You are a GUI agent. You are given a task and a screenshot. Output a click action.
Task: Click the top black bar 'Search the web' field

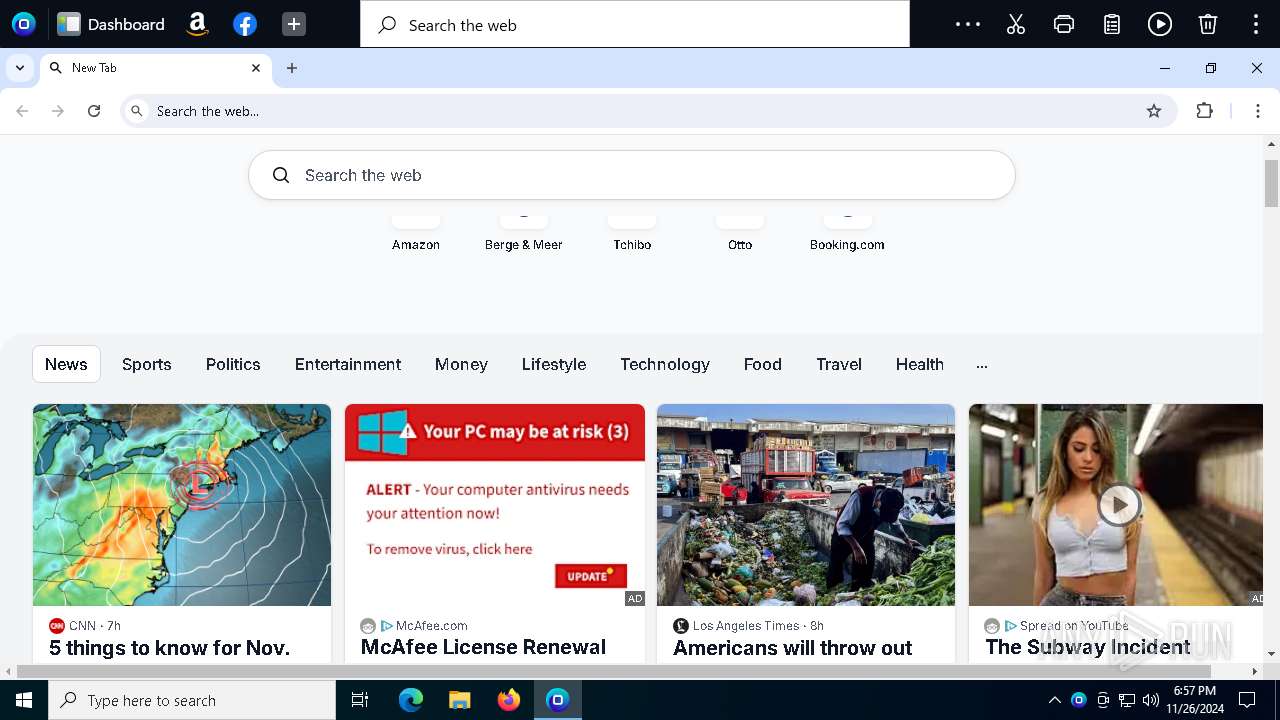click(x=635, y=24)
